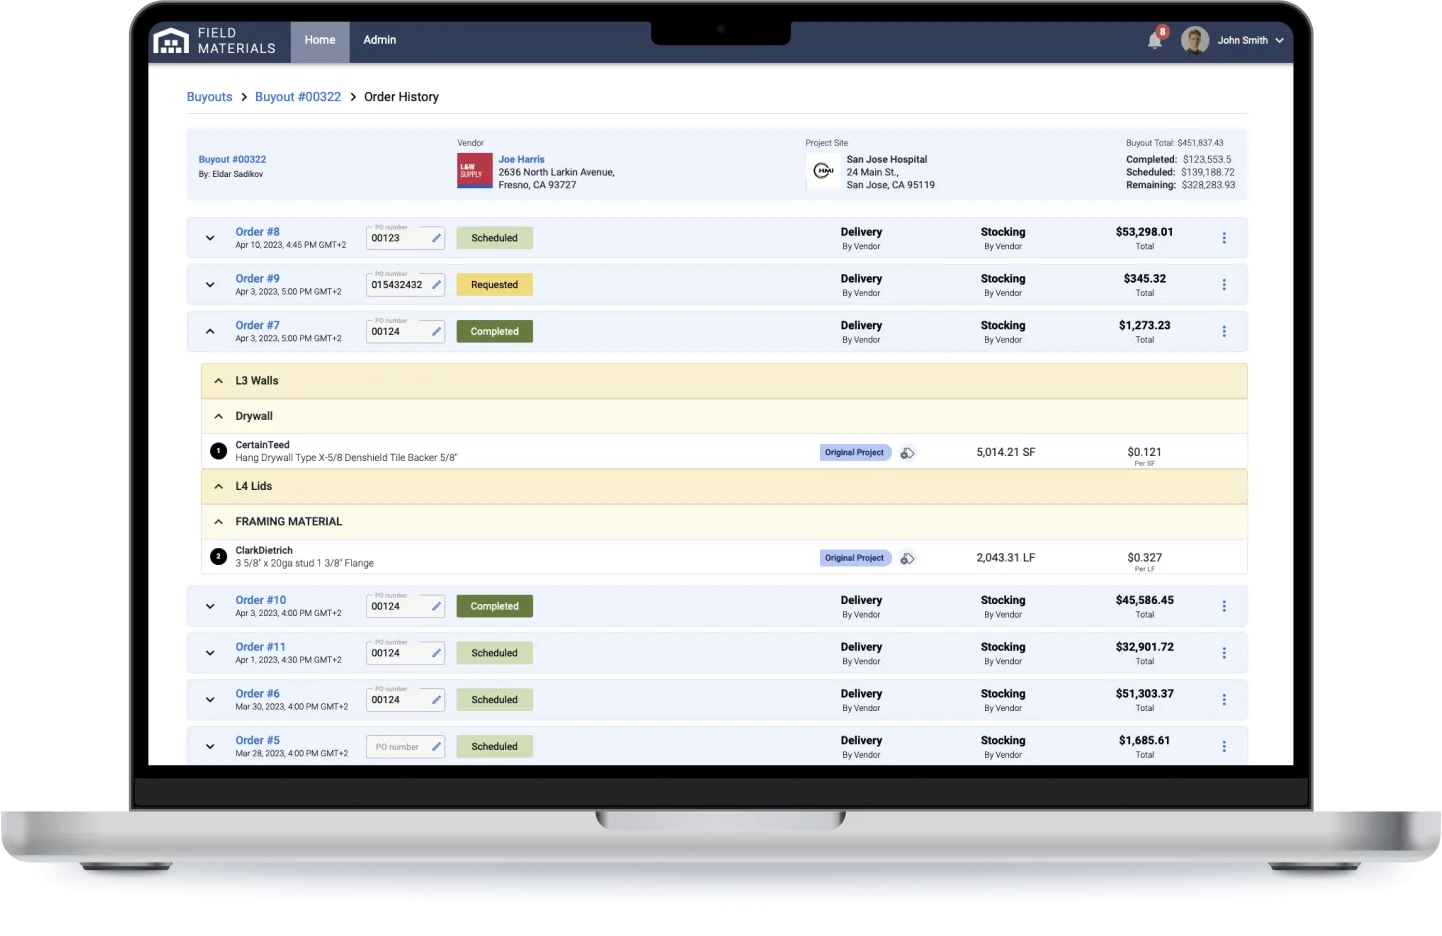
Task: Click the tag icon next to ClarkDietrich's badge
Action: point(907,558)
